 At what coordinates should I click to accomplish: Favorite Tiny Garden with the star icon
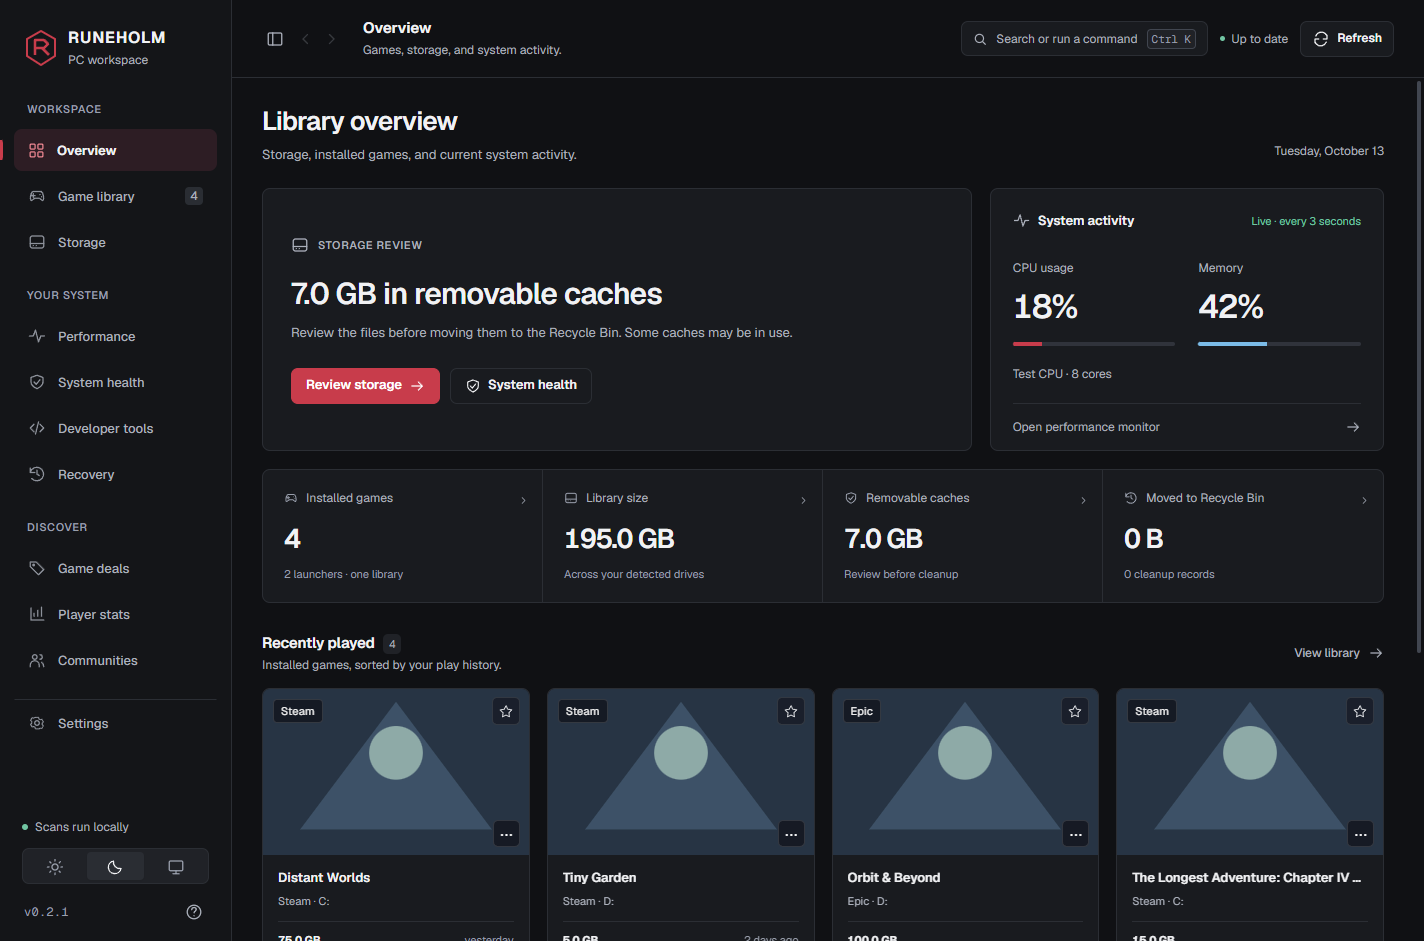click(x=791, y=711)
